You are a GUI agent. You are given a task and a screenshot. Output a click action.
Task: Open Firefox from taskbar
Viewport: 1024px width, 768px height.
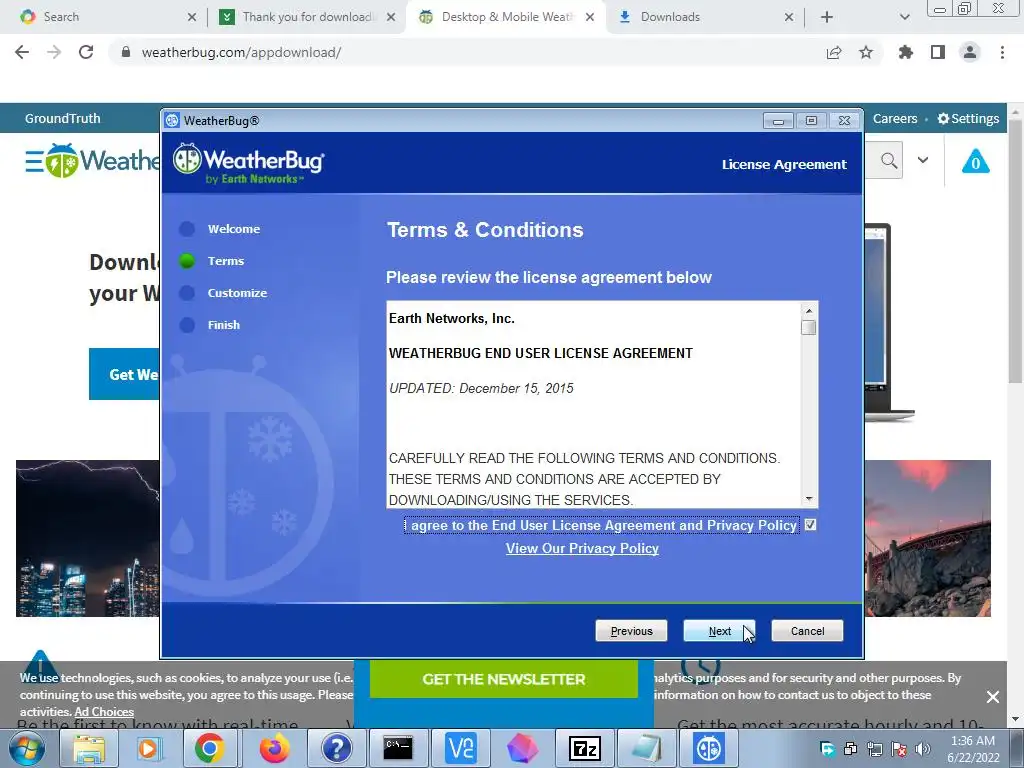[274, 748]
